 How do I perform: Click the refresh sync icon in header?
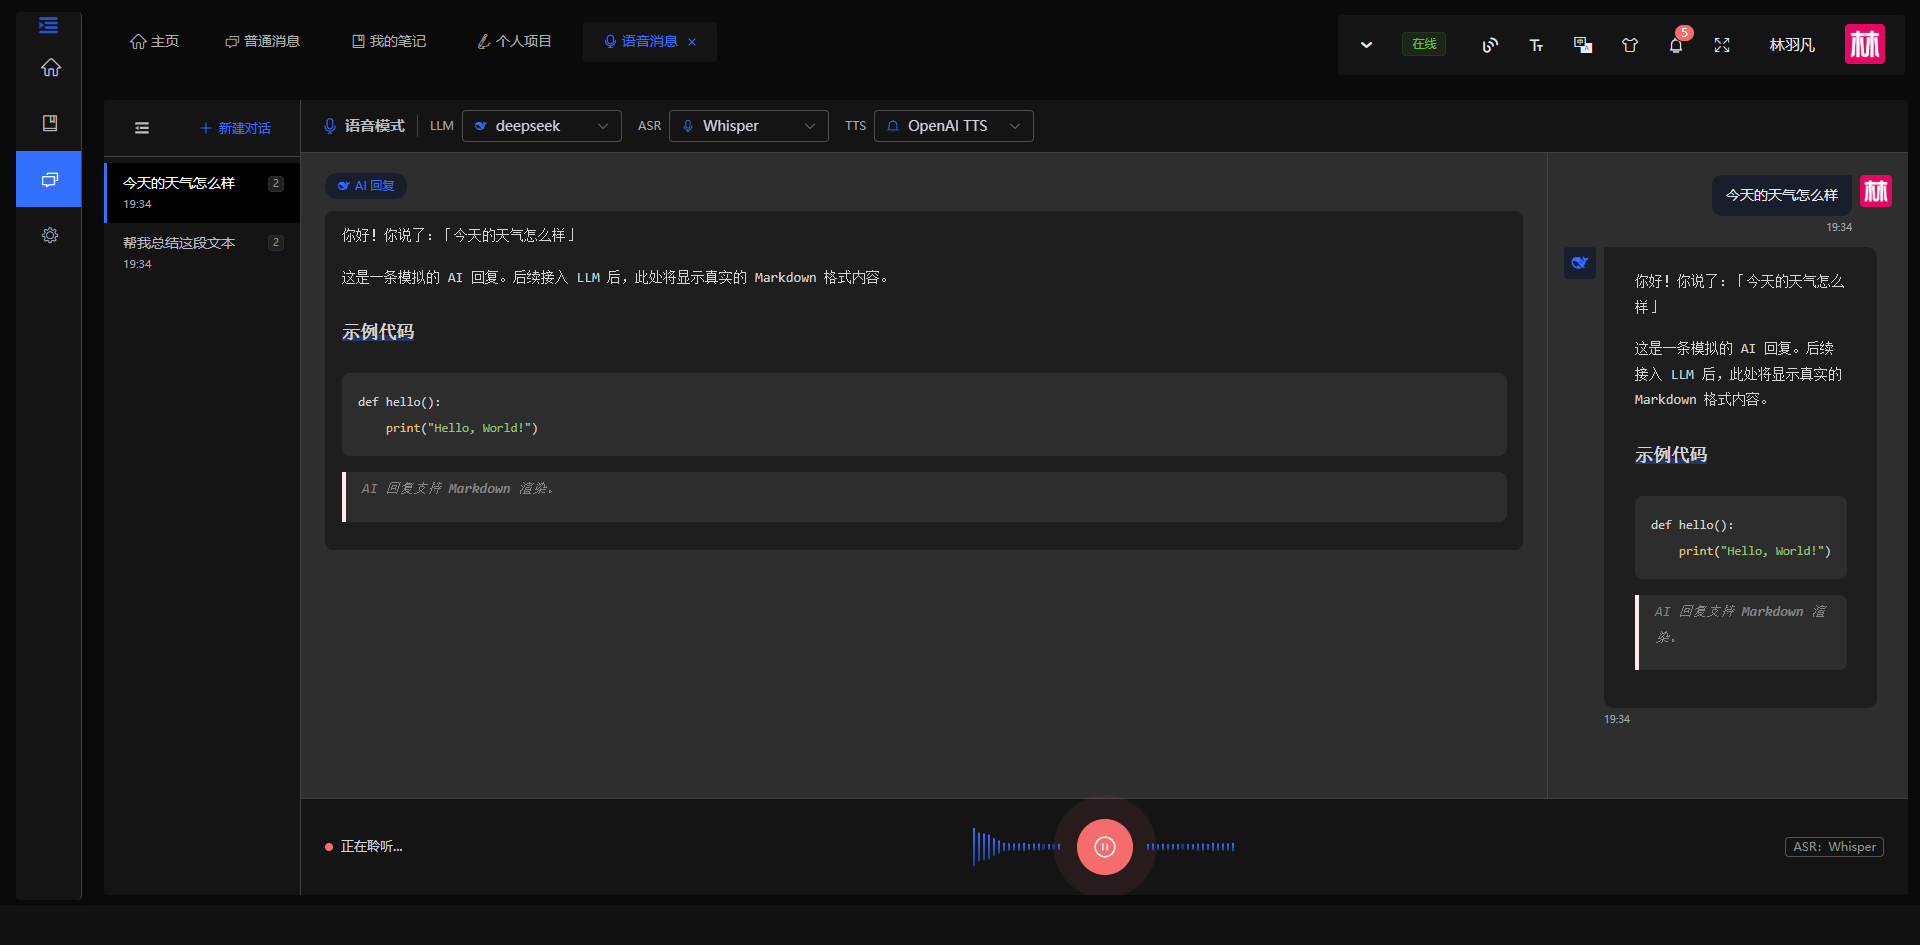click(1490, 45)
